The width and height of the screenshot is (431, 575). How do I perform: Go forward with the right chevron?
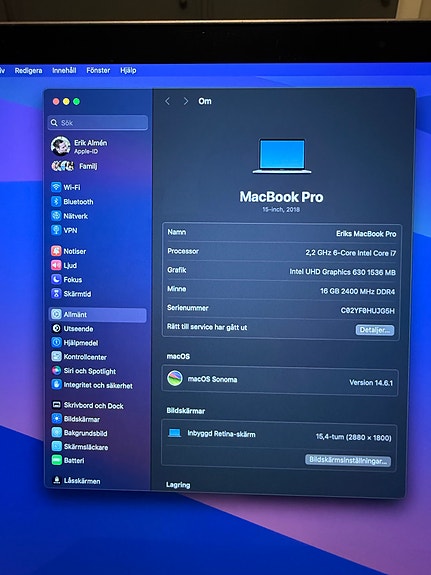(x=186, y=101)
